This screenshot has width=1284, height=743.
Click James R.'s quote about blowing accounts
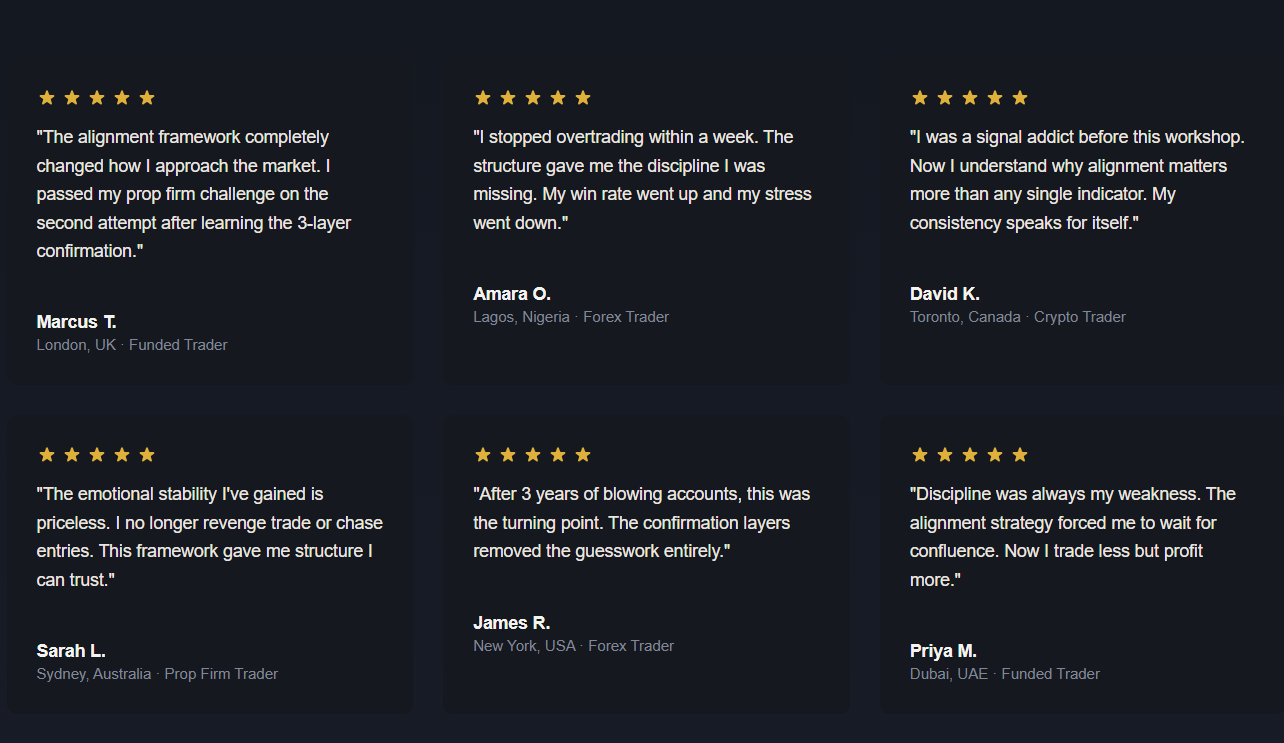642,523
